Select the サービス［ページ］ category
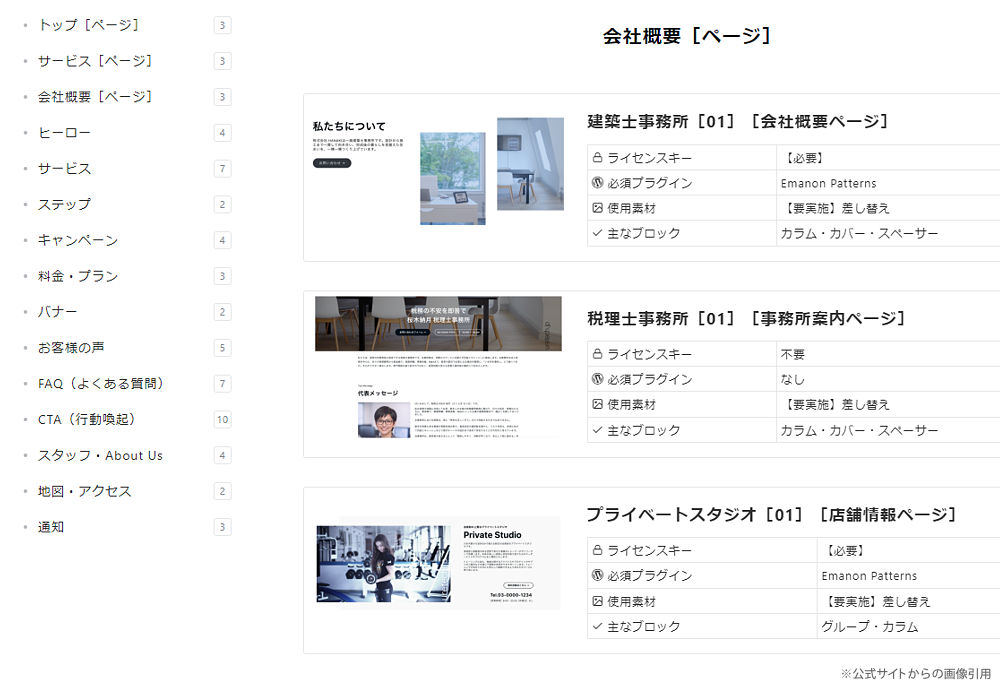 click(x=95, y=61)
